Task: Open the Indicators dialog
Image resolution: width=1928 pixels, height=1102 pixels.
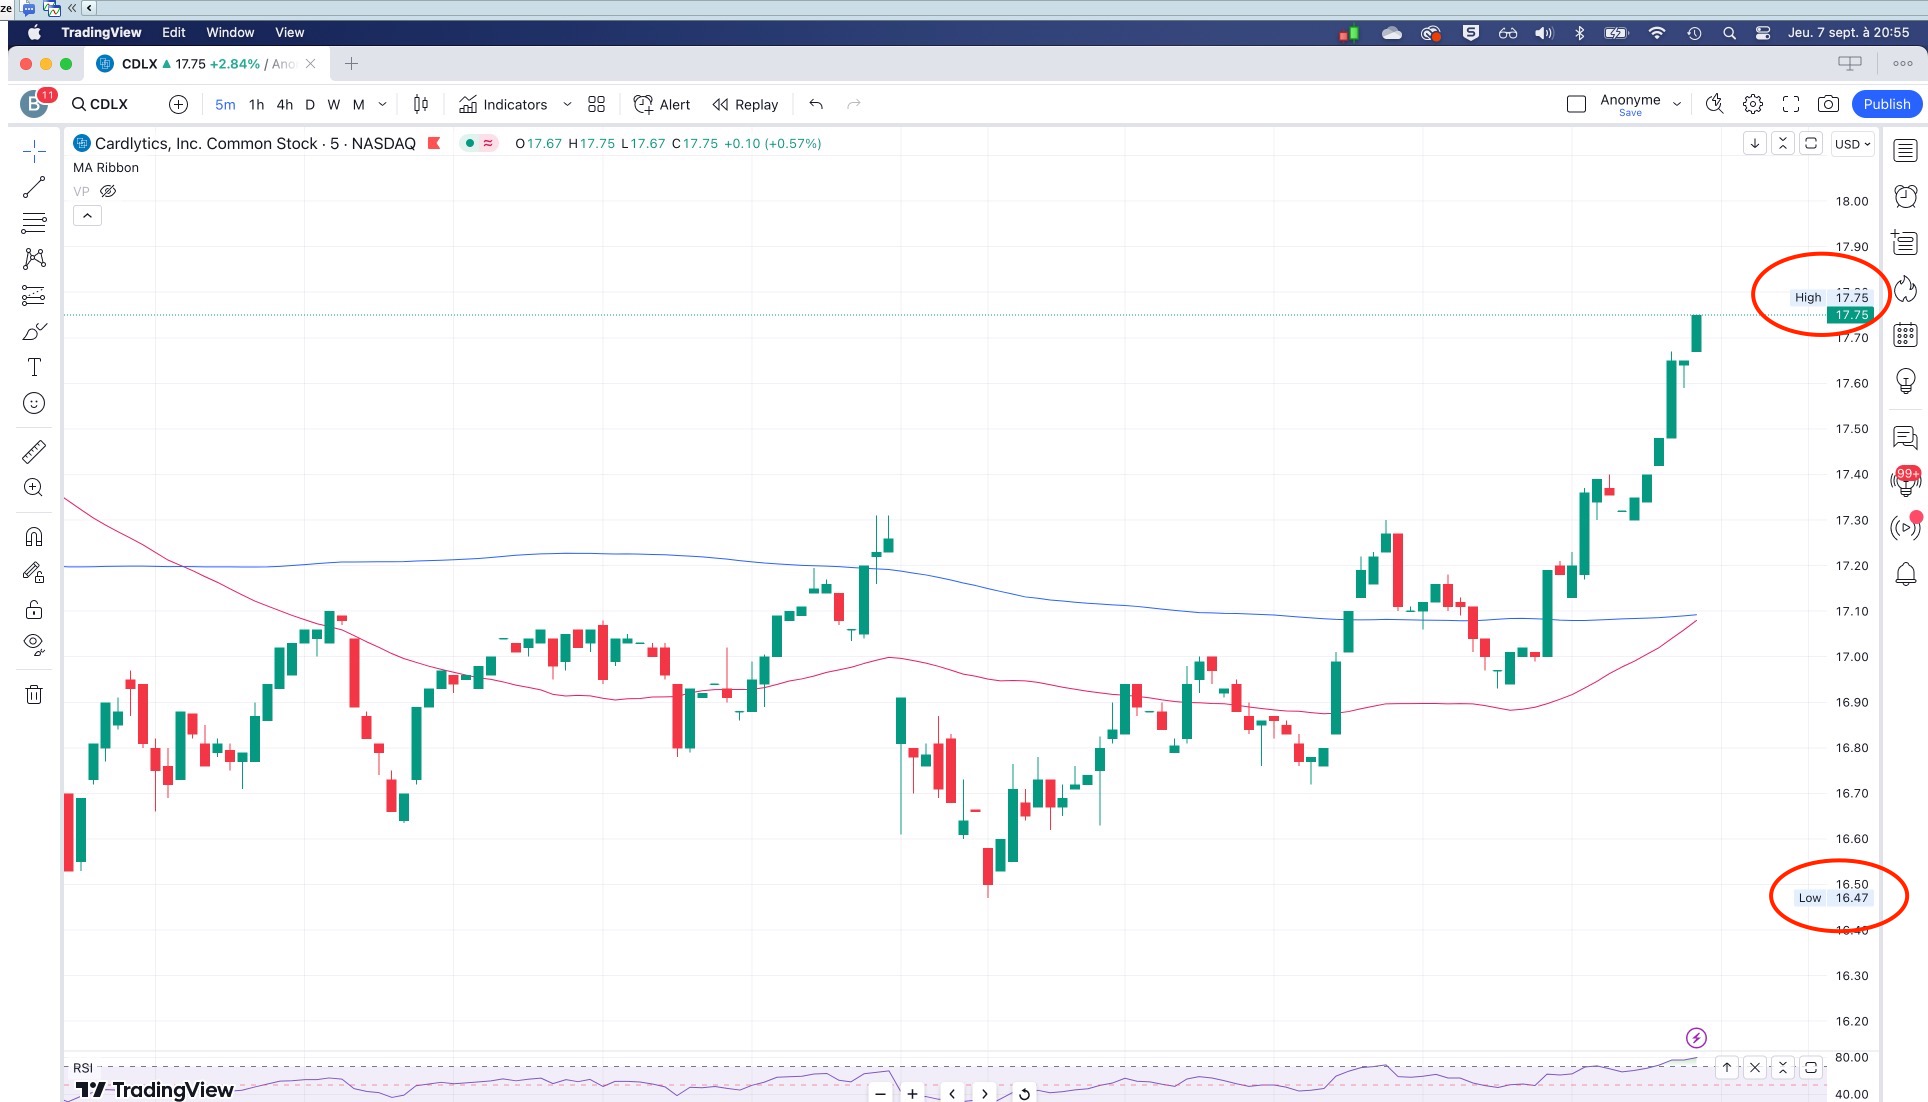Action: click(503, 104)
